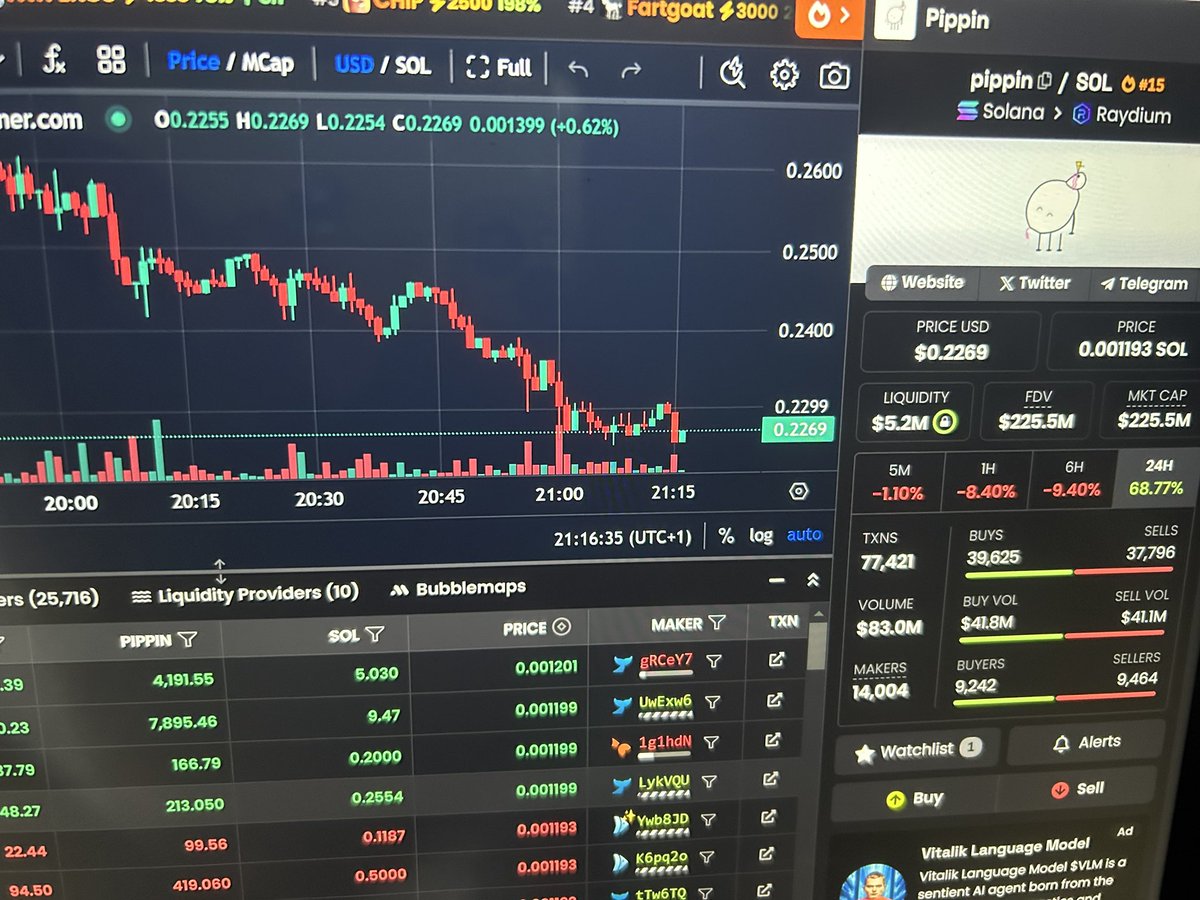This screenshot has width=1200, height=900.
Task: Toggle auto scale on chart
Action: [804, 535]
